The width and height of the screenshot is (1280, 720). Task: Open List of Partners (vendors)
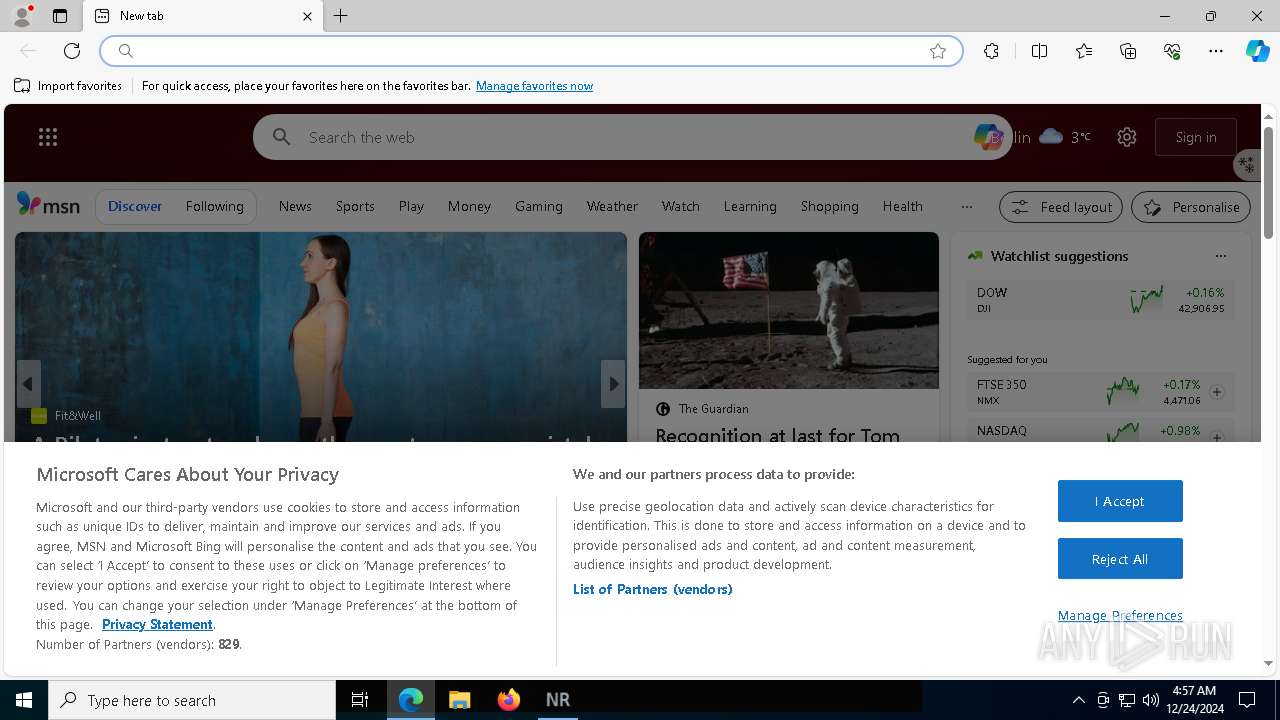tap(653, 589)
